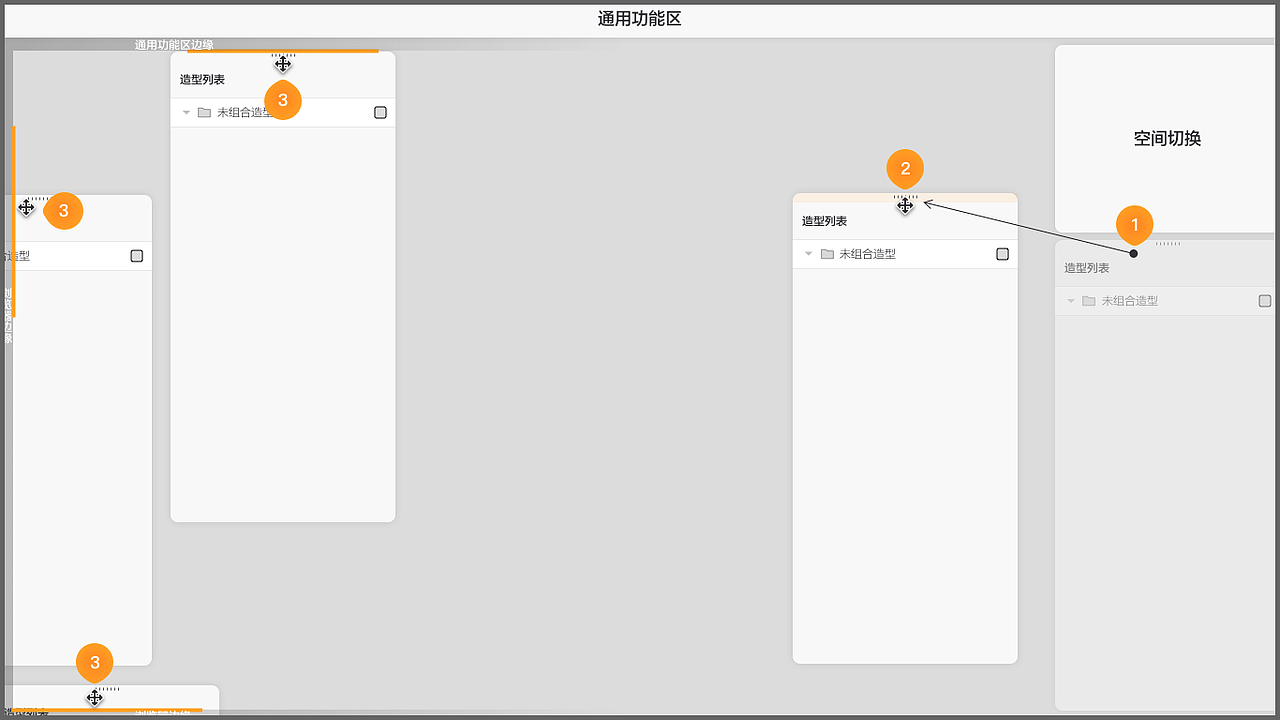This screenshot has width=1280, height=720.
Task: Click the folder icon beside 未组合造型 in the tall panel
Action: [x=204, y=112]
